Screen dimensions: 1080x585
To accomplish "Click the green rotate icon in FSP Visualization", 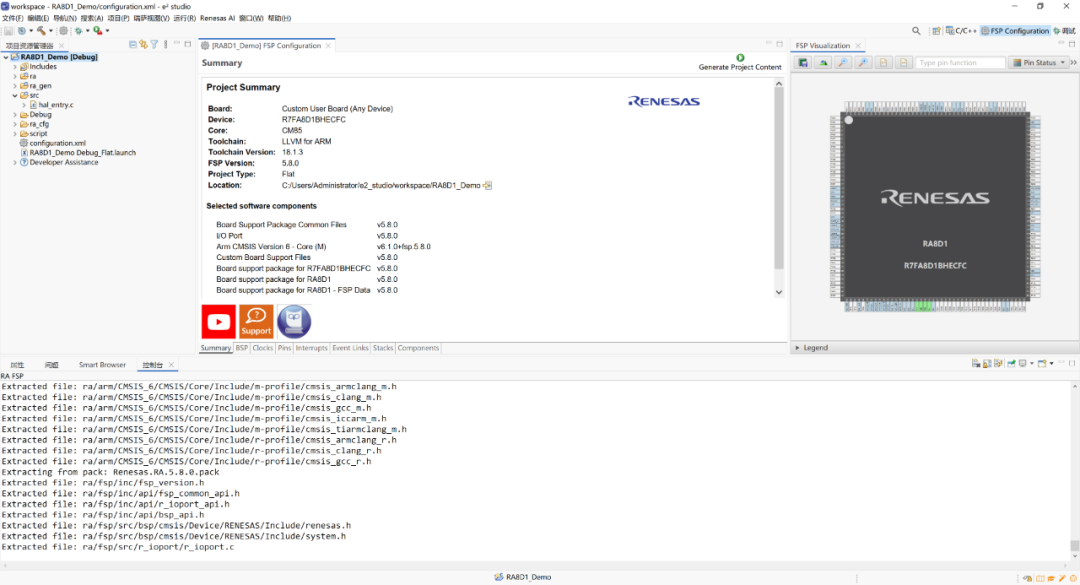I will [823, 63].
